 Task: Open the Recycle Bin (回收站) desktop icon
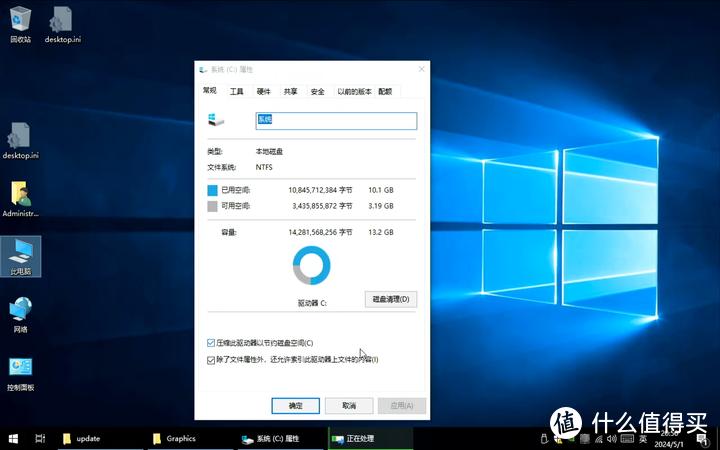click(20, 20)
